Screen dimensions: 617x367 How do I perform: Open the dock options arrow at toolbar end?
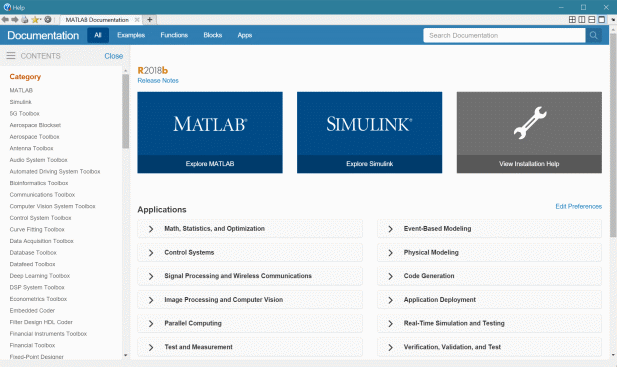(x=613, y=20)
